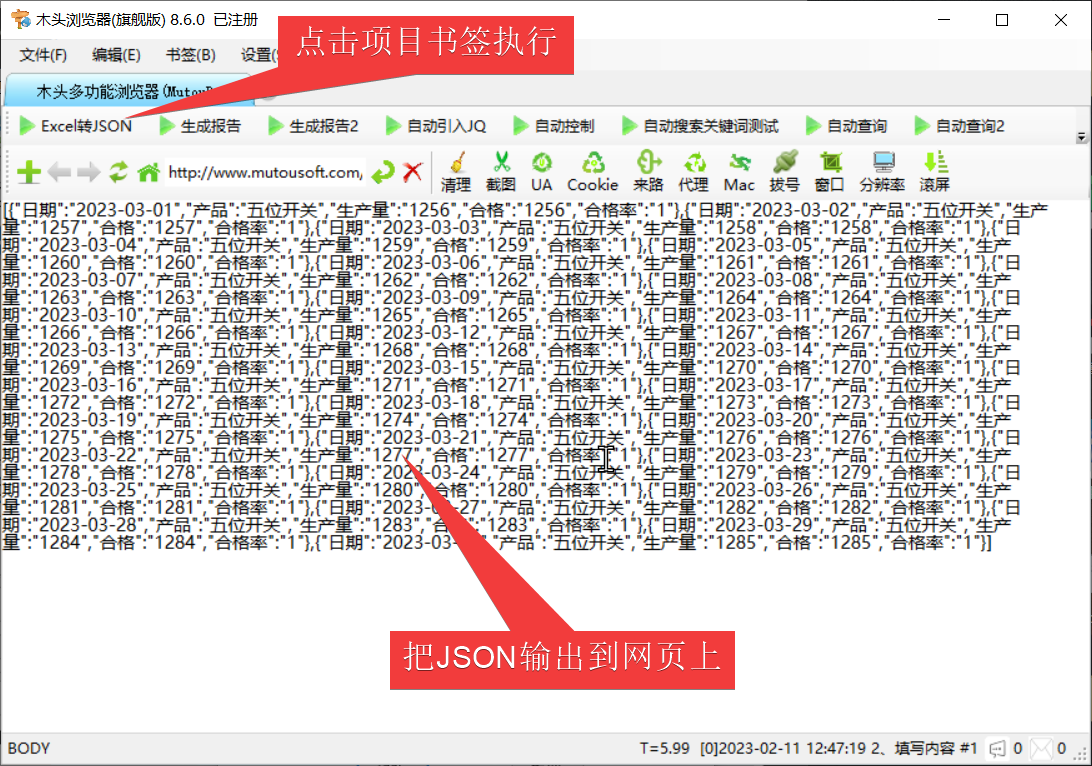
Task: Run the 自动查询2 bookmark
Action: click(x=960, y=126)
